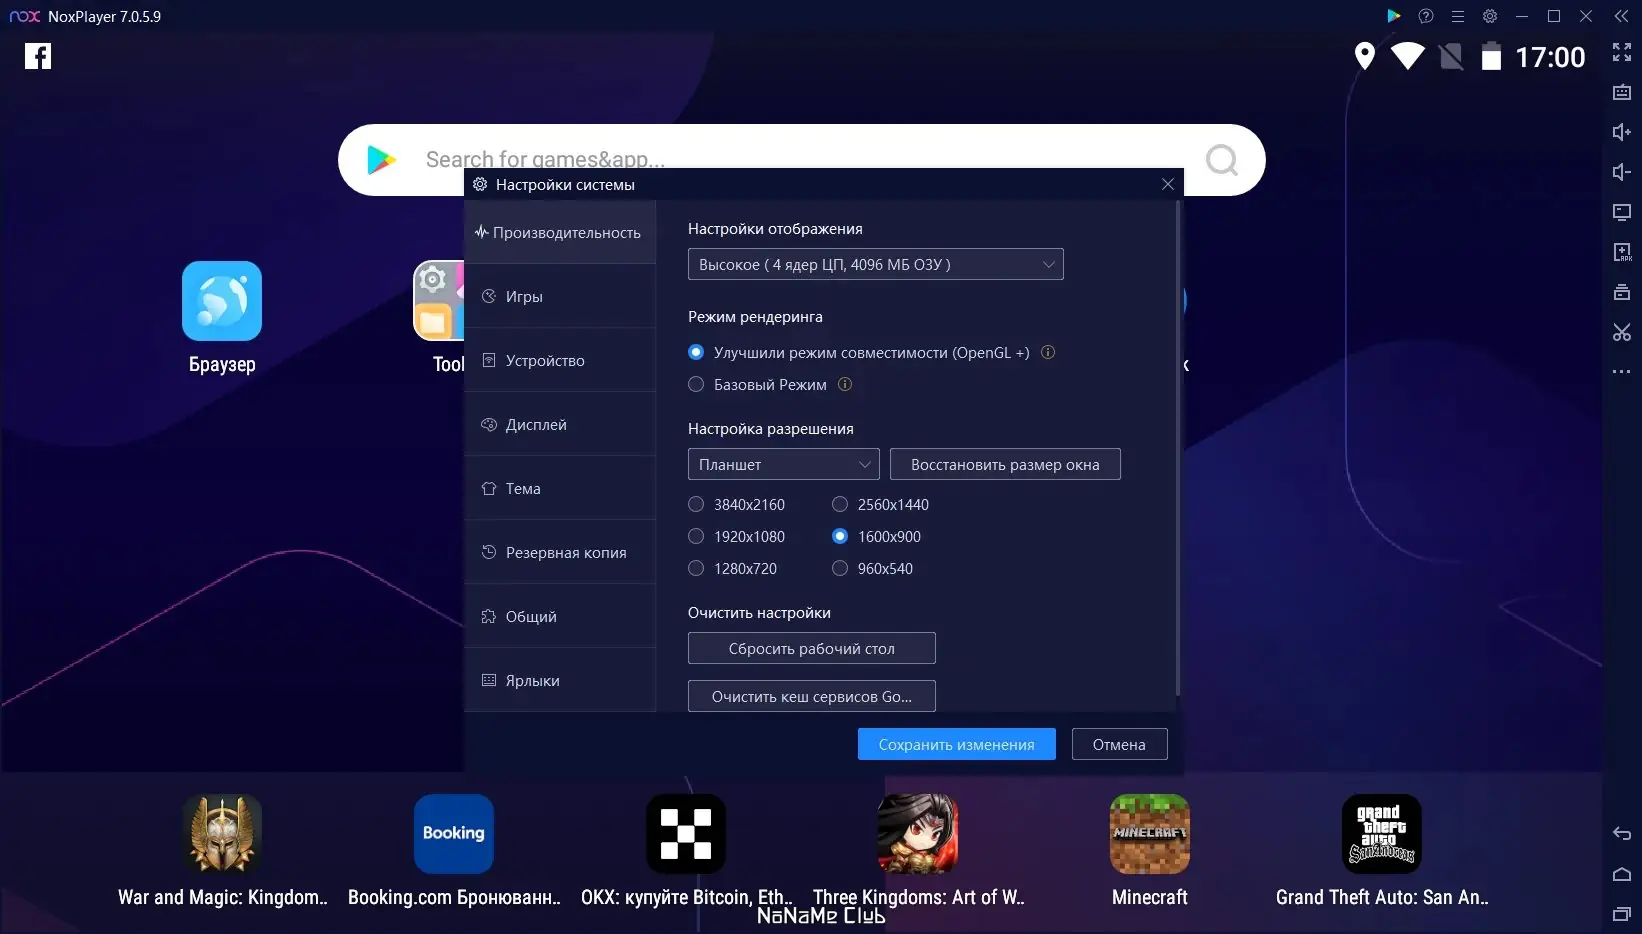This screenshot has height=934, width=1642.
Task: Open the Игры settings tab
Action: (560, 296)
